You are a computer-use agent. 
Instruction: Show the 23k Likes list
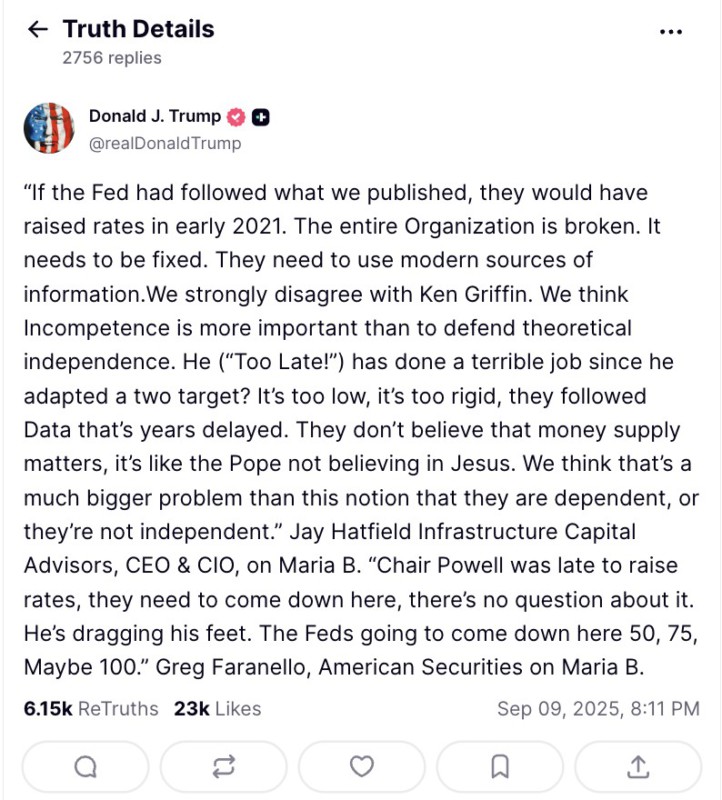217,709
